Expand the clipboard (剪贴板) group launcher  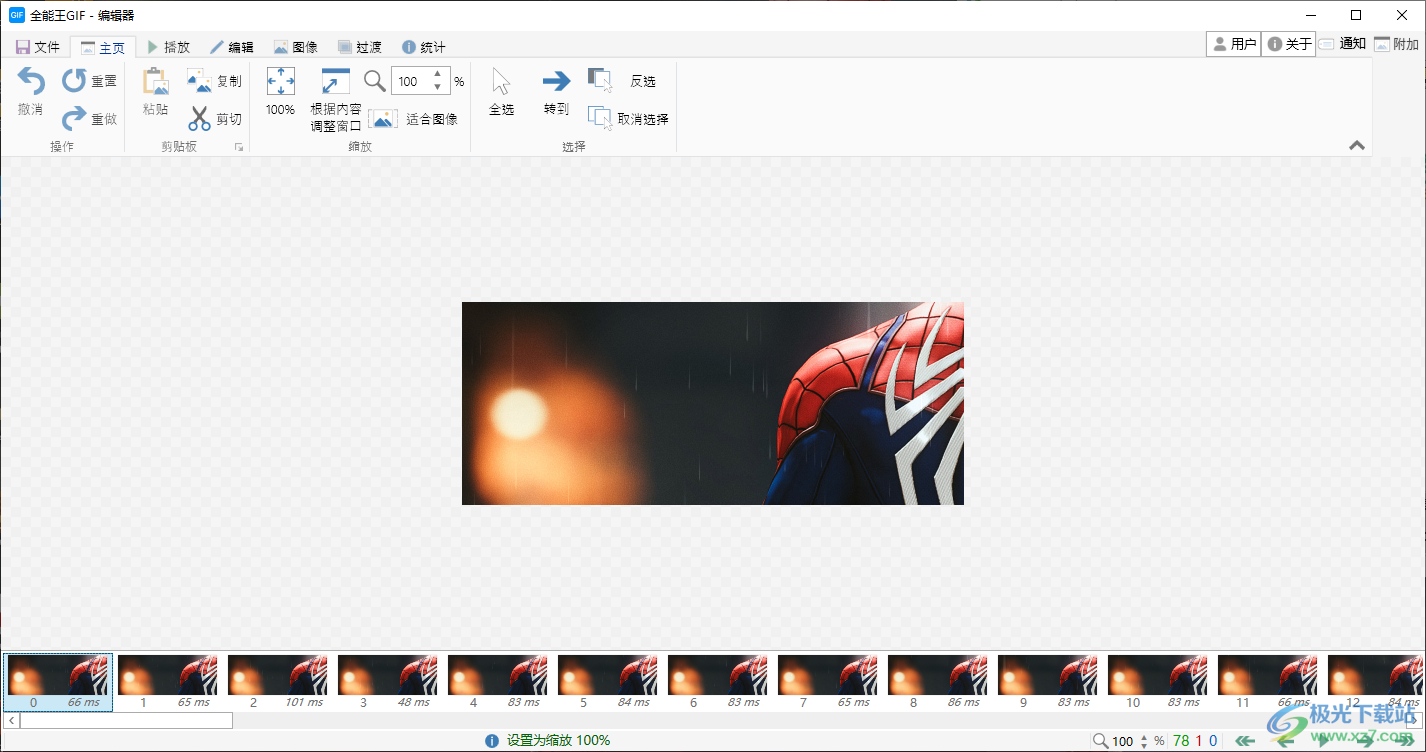coord(239,147)
